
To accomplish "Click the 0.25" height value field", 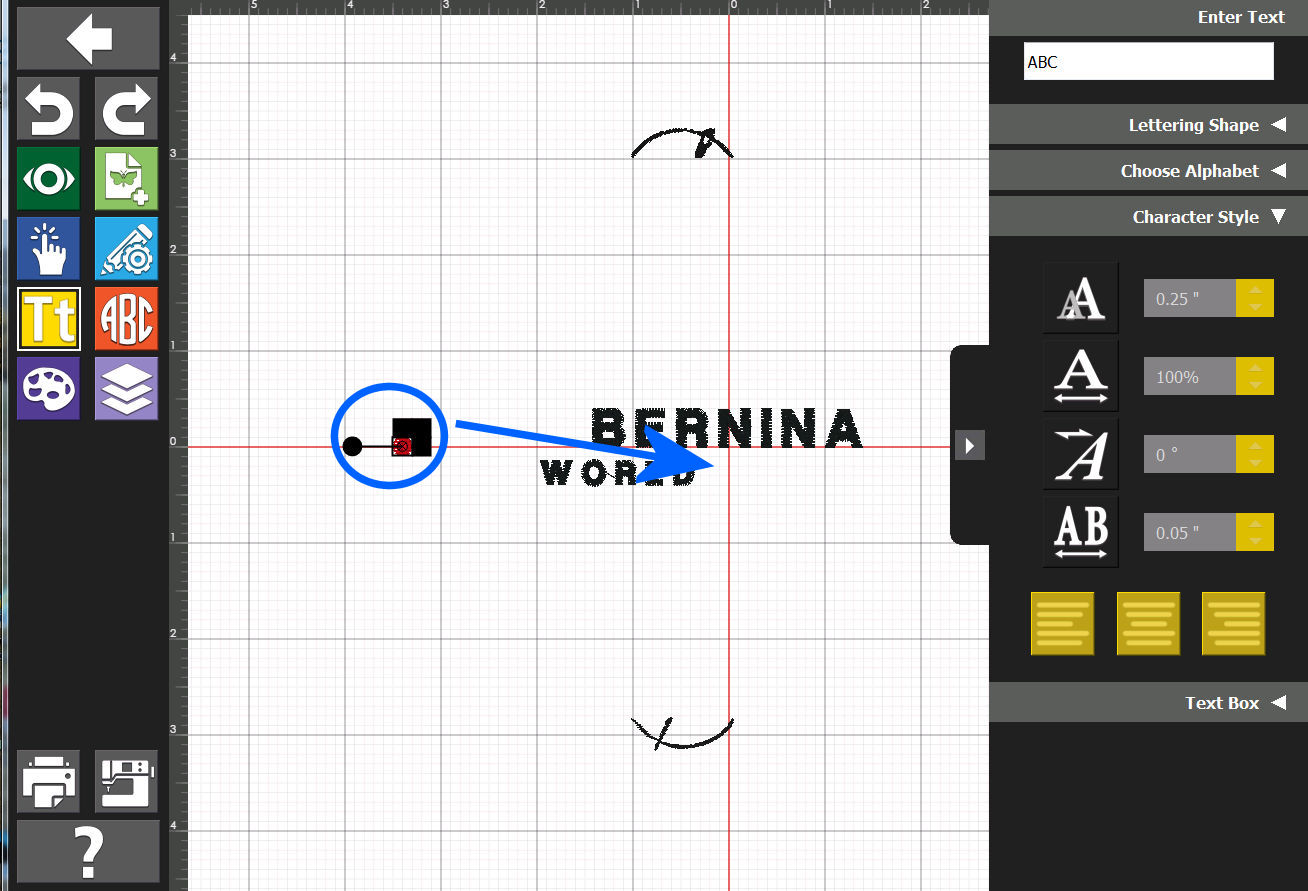I will [1190, 298].
